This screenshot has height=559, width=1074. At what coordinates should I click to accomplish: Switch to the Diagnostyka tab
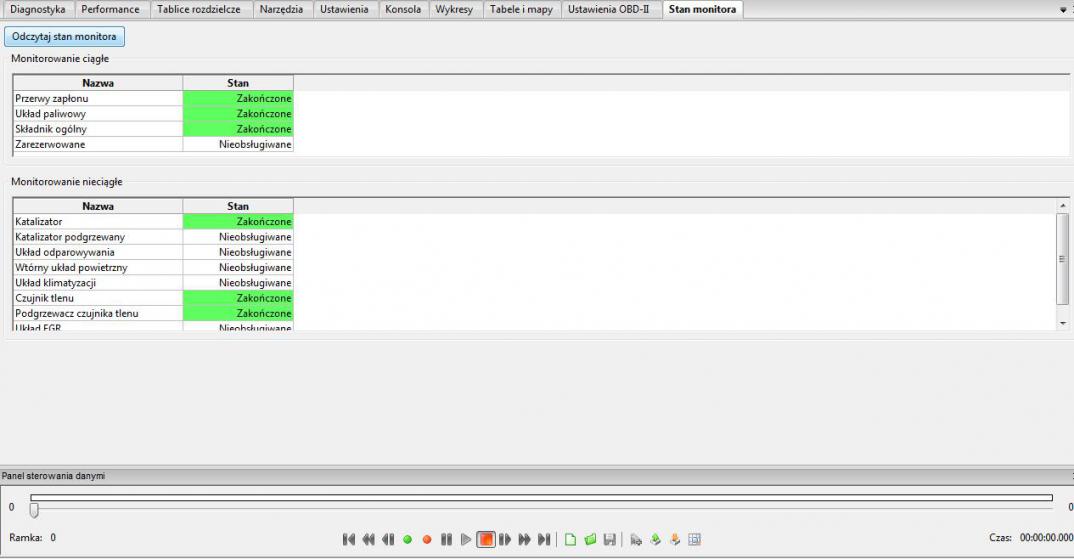point(38,10)
